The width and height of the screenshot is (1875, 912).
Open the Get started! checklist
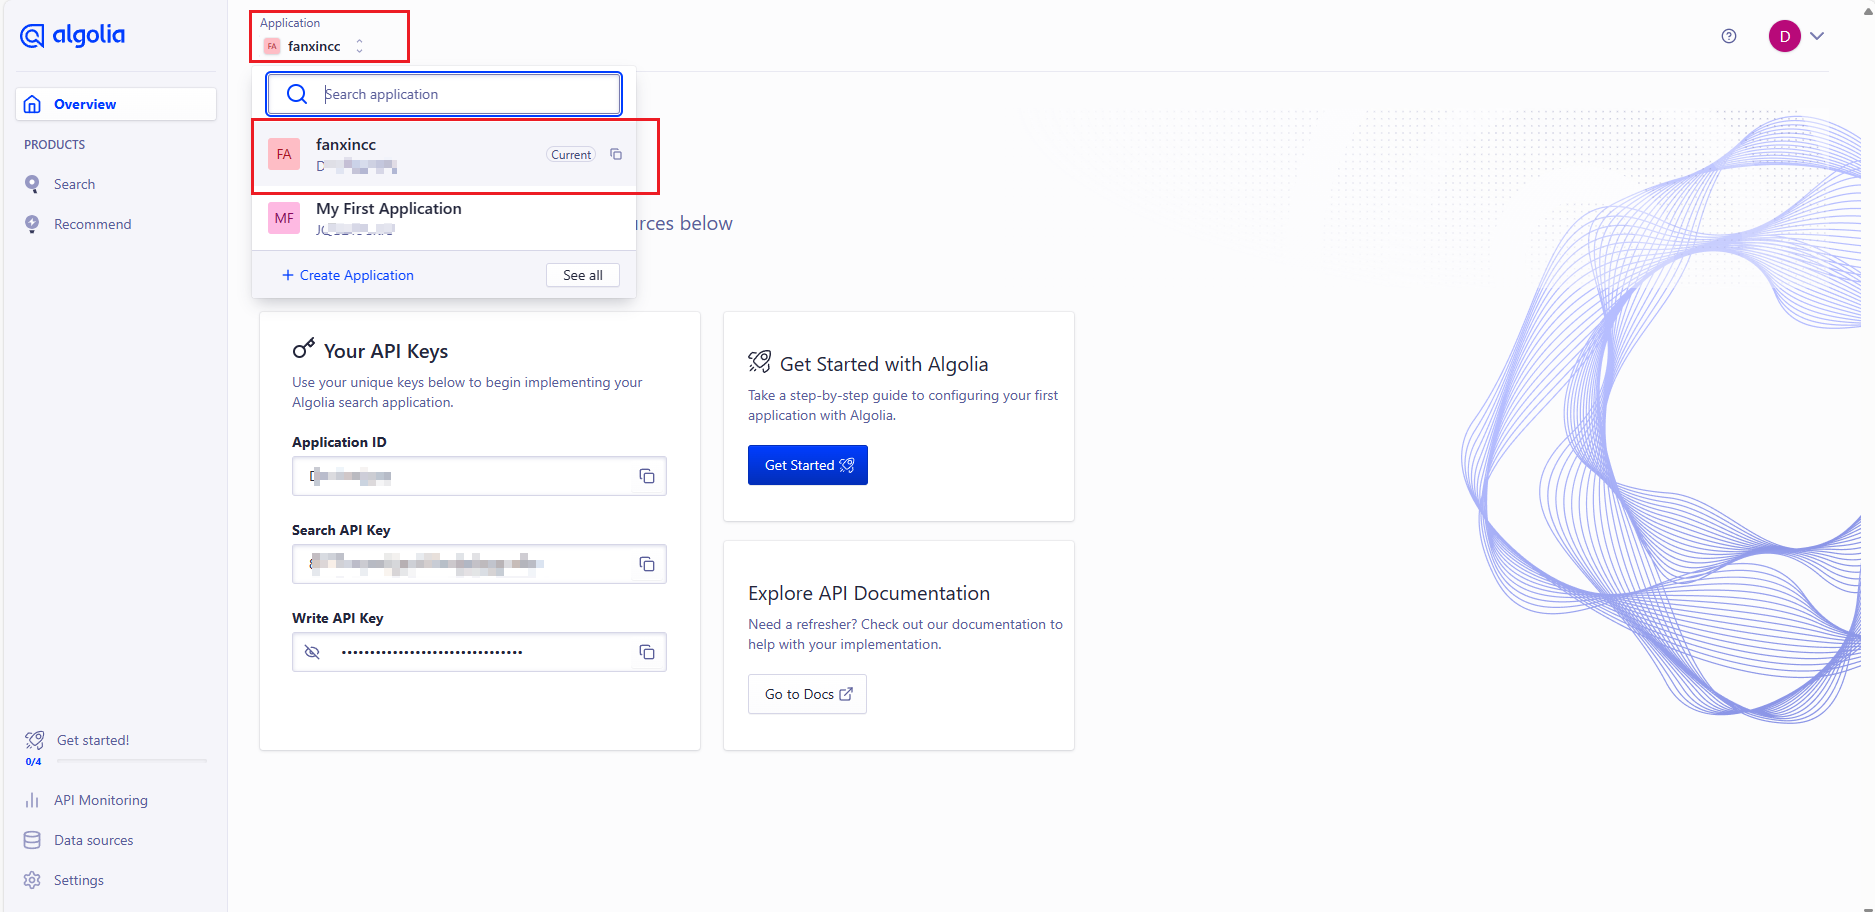[93, 740]
